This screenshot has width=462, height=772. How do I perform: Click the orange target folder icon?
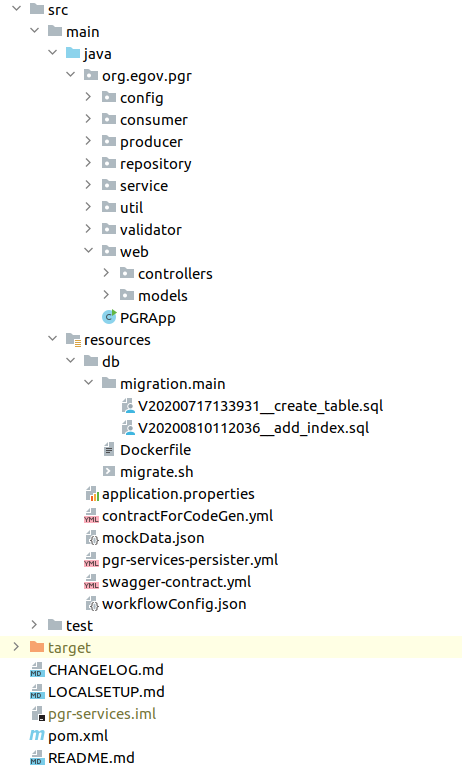pyautogui.click(x=37, y=647)
